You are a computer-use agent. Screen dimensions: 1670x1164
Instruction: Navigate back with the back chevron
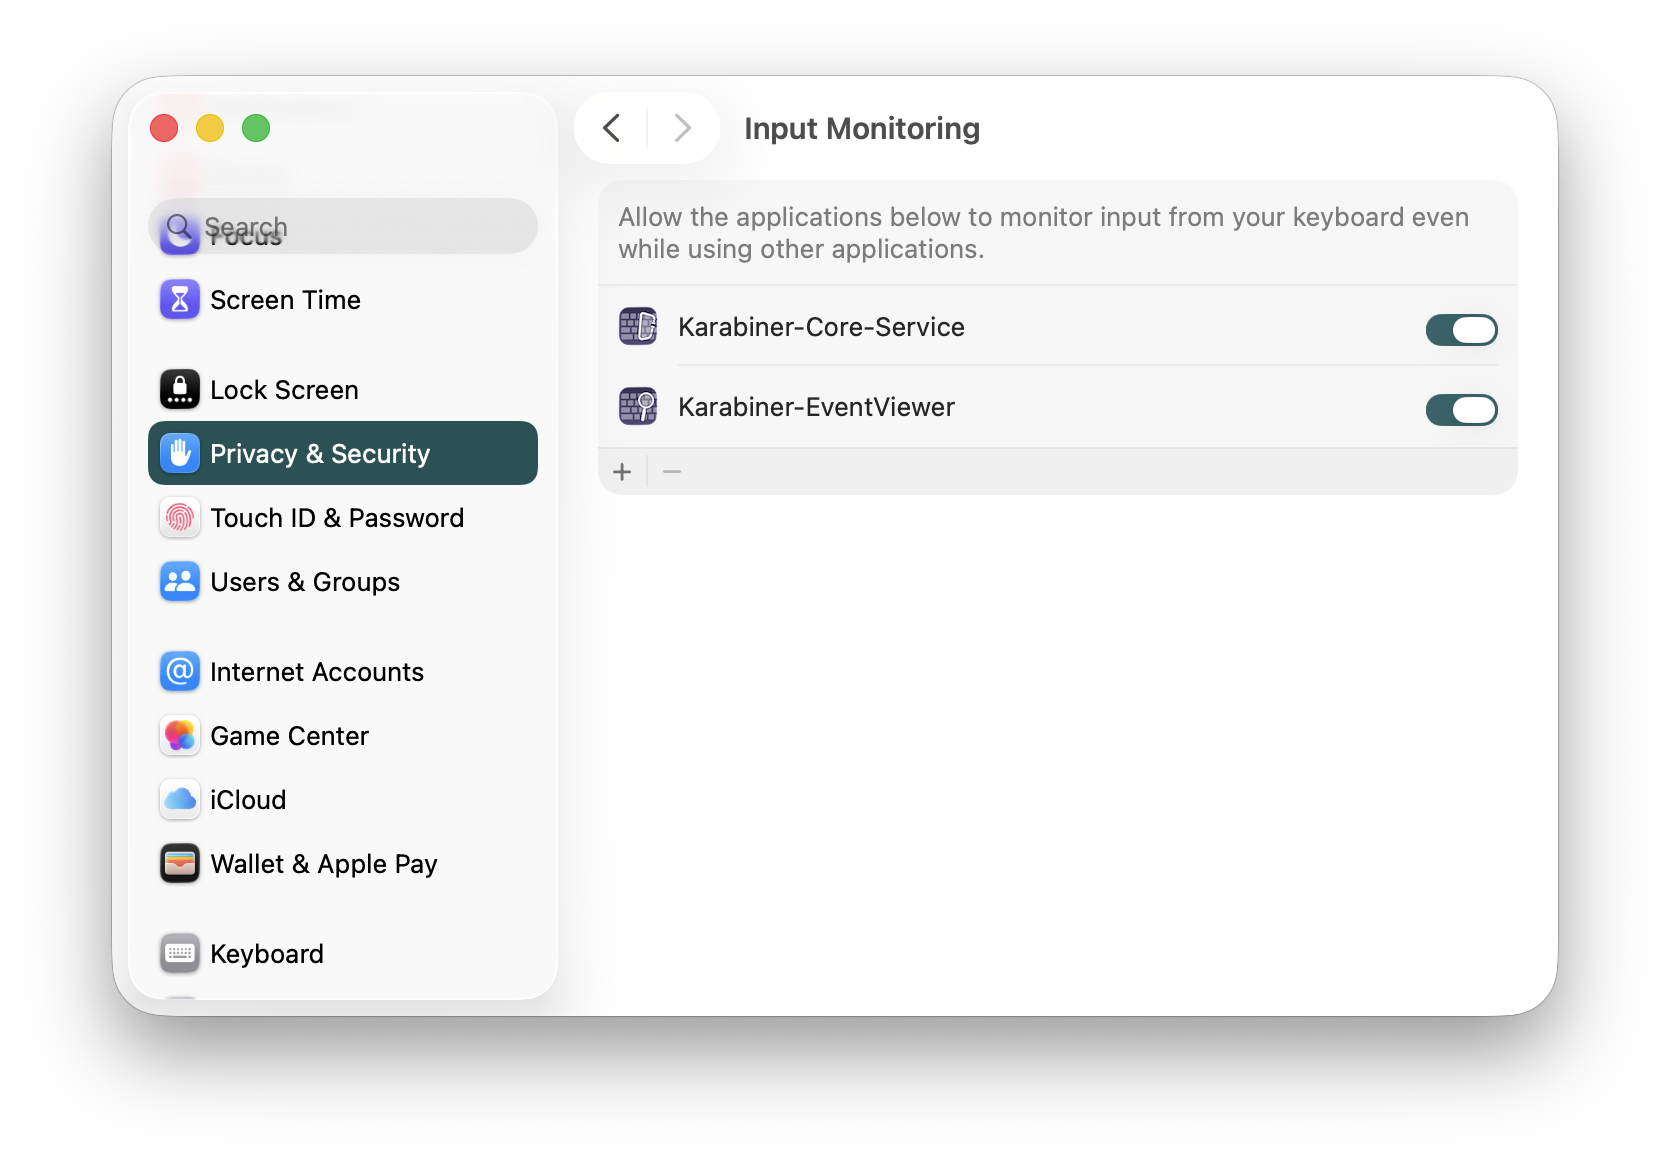[611, 128]
